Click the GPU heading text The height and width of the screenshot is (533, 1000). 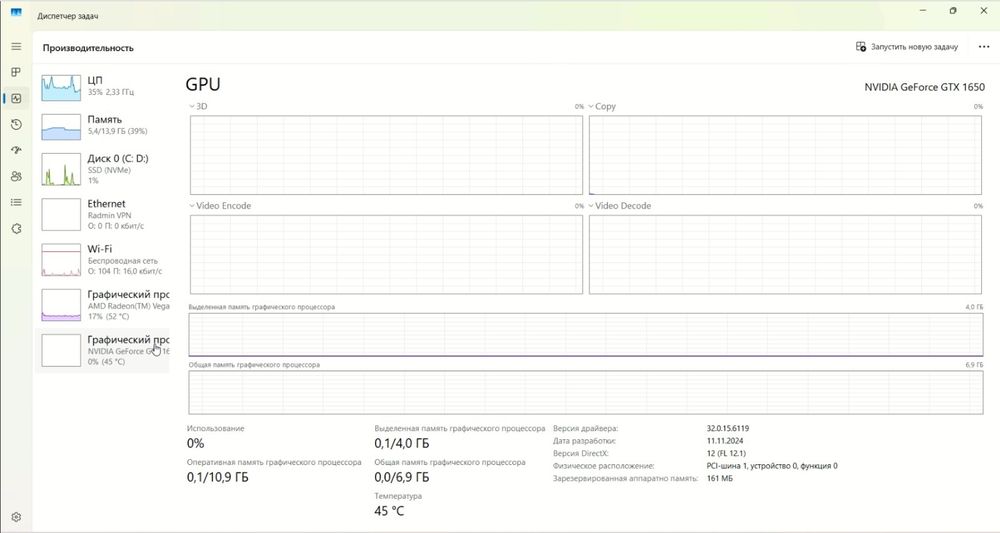tap(203, 84)
